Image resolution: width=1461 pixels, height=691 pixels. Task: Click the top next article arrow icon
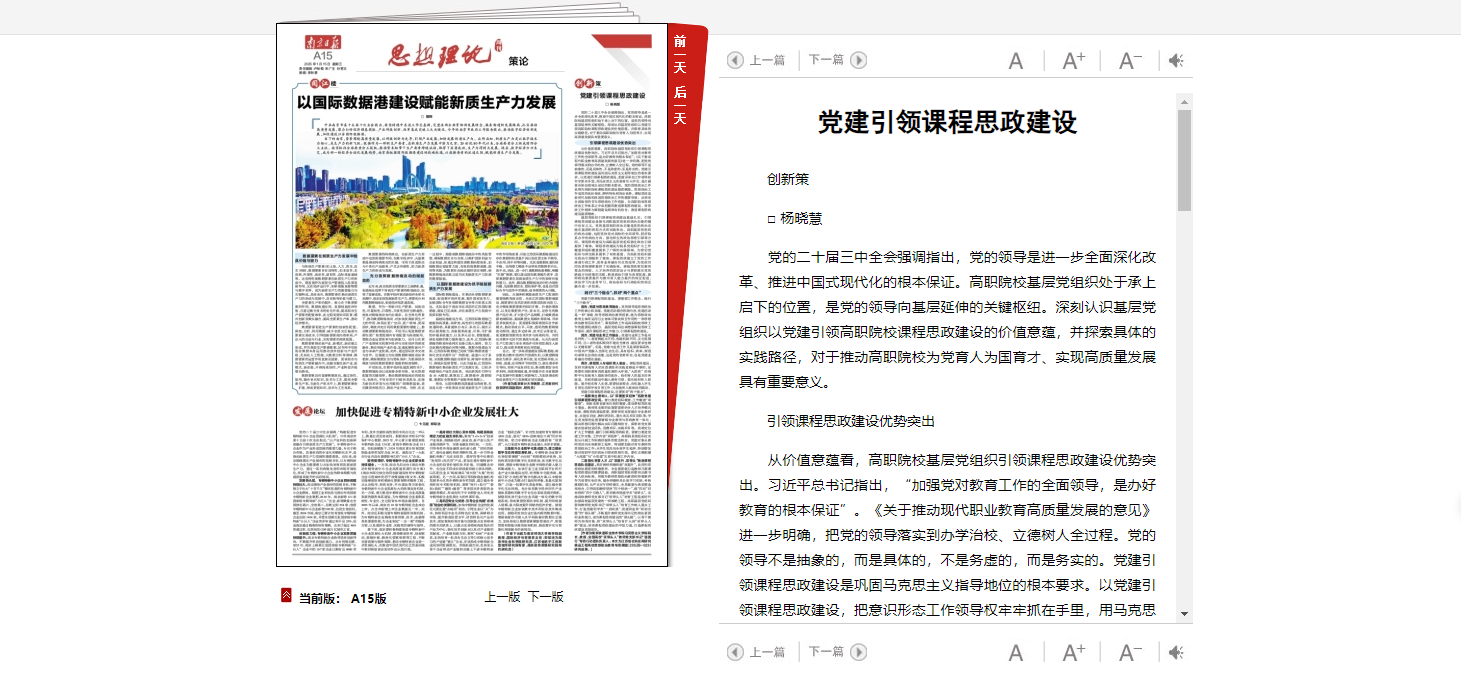(x=858, y=60)
